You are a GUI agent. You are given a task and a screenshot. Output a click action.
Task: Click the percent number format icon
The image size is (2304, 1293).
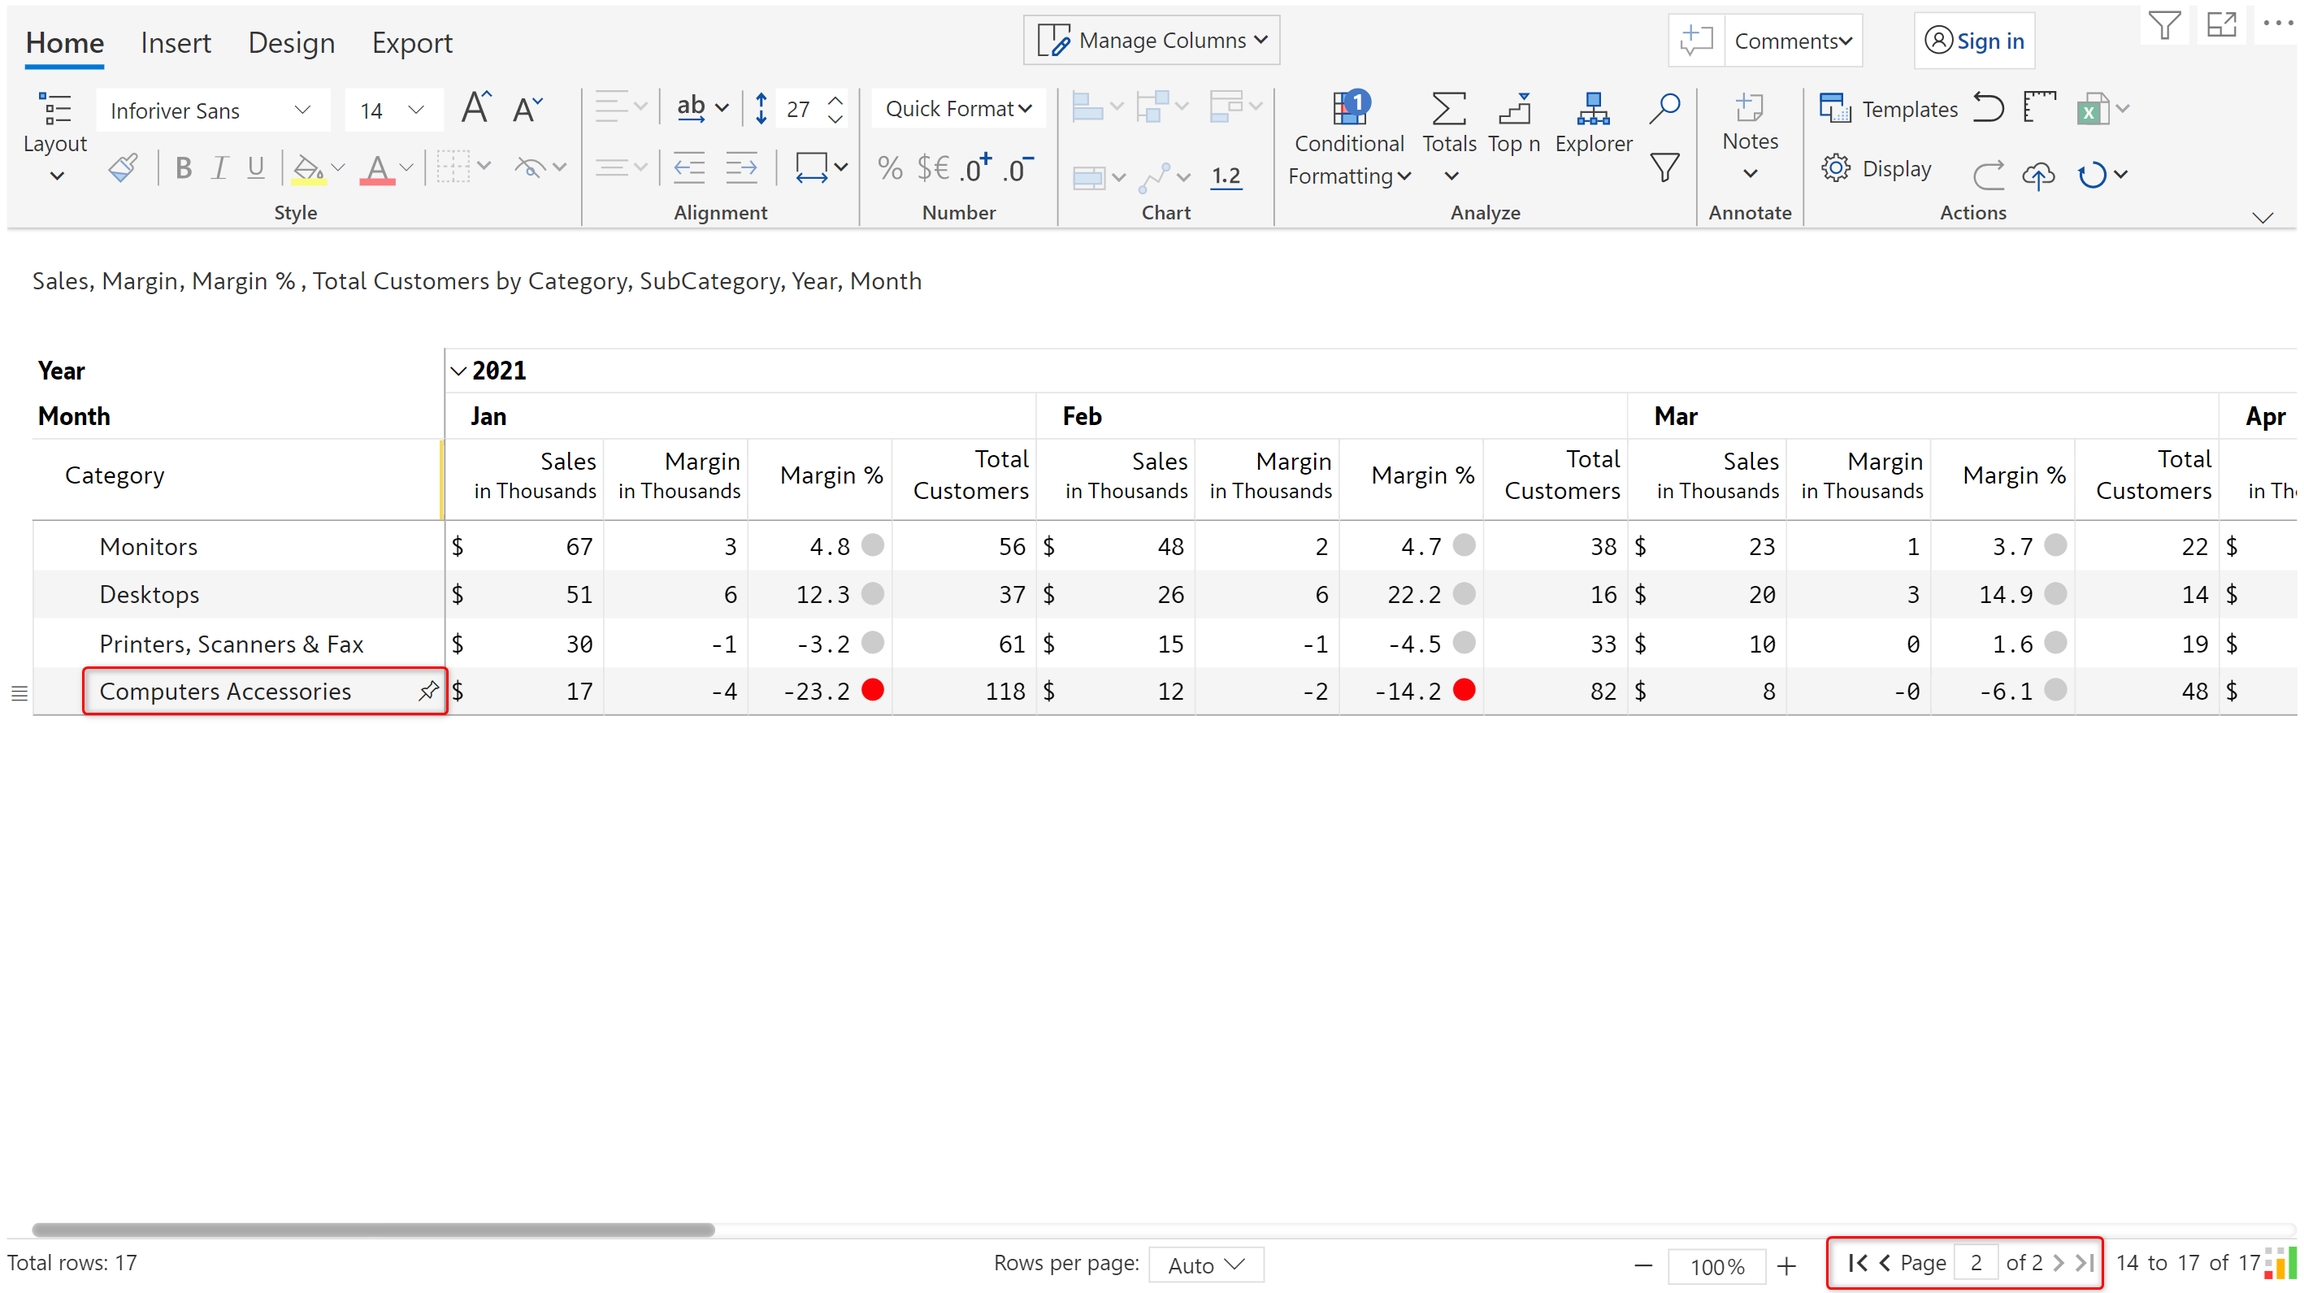click(889, 168)
